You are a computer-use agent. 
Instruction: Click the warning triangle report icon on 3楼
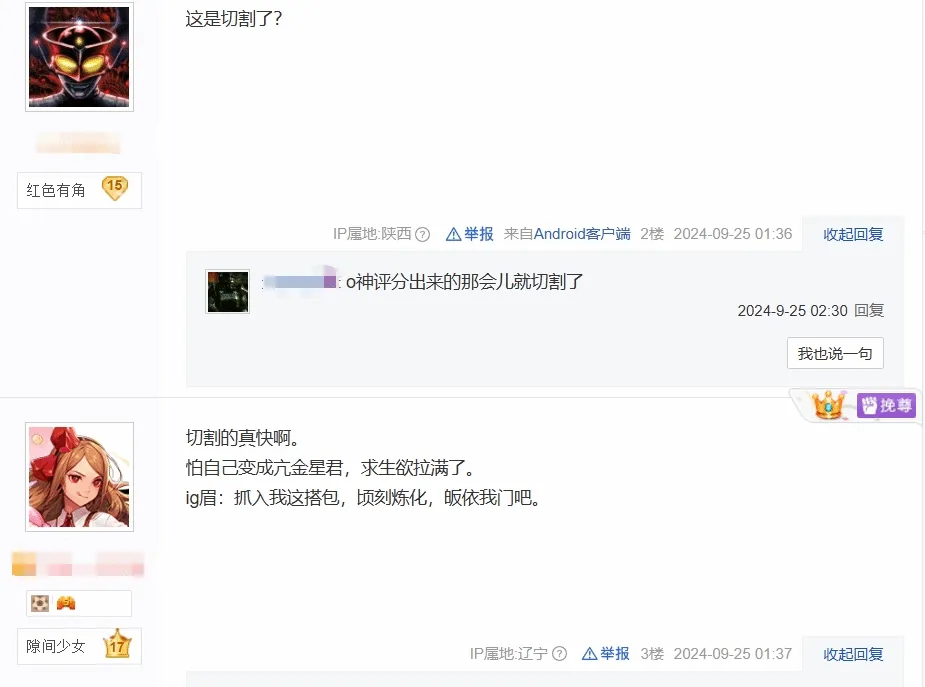pyautogui.click(x=589, y=654)
